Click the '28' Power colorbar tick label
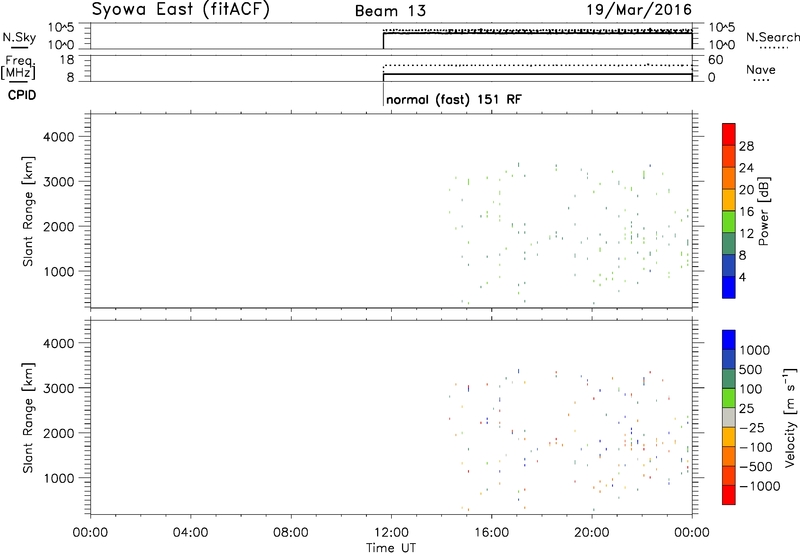Screen dimensions: 800x554 pyautogui.click(x=746, y=146)
